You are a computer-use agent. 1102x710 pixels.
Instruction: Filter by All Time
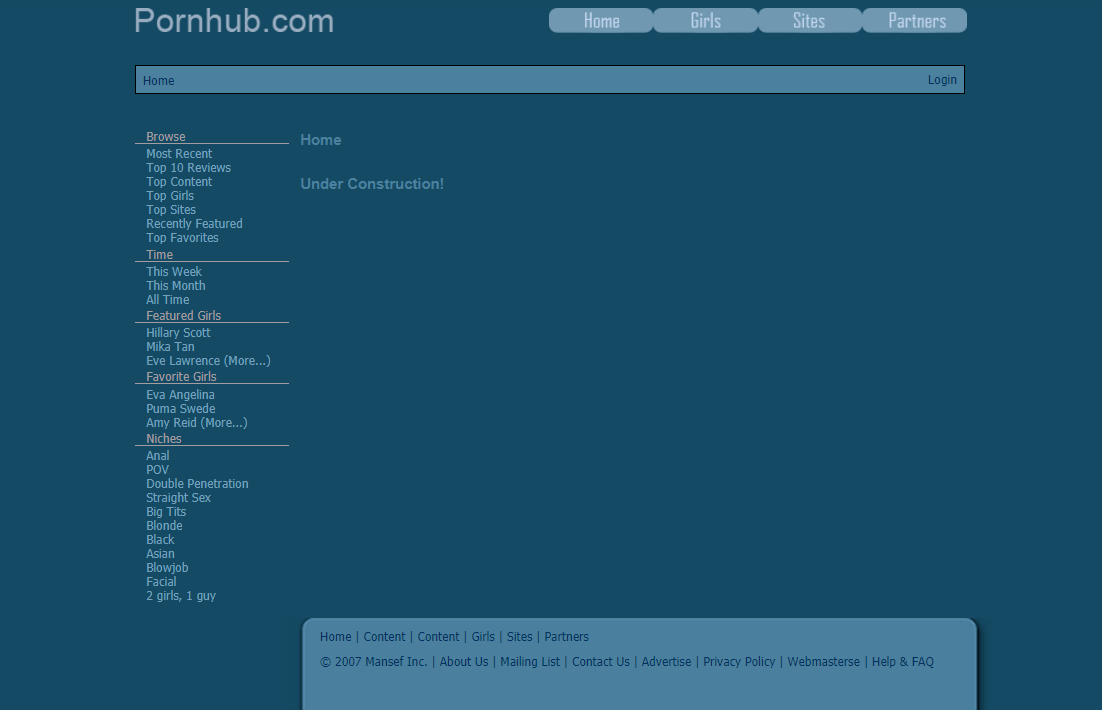click(x=167, y=300)
